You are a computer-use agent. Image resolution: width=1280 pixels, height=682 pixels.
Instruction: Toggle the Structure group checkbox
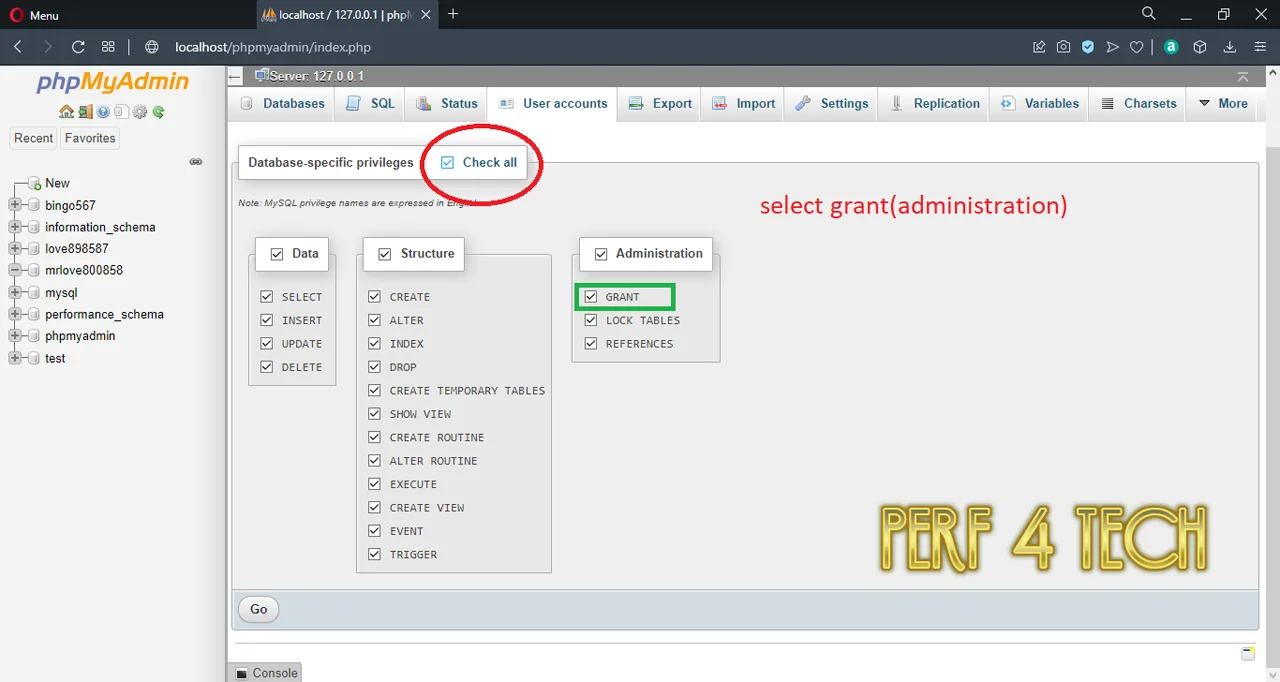(385, 254)
